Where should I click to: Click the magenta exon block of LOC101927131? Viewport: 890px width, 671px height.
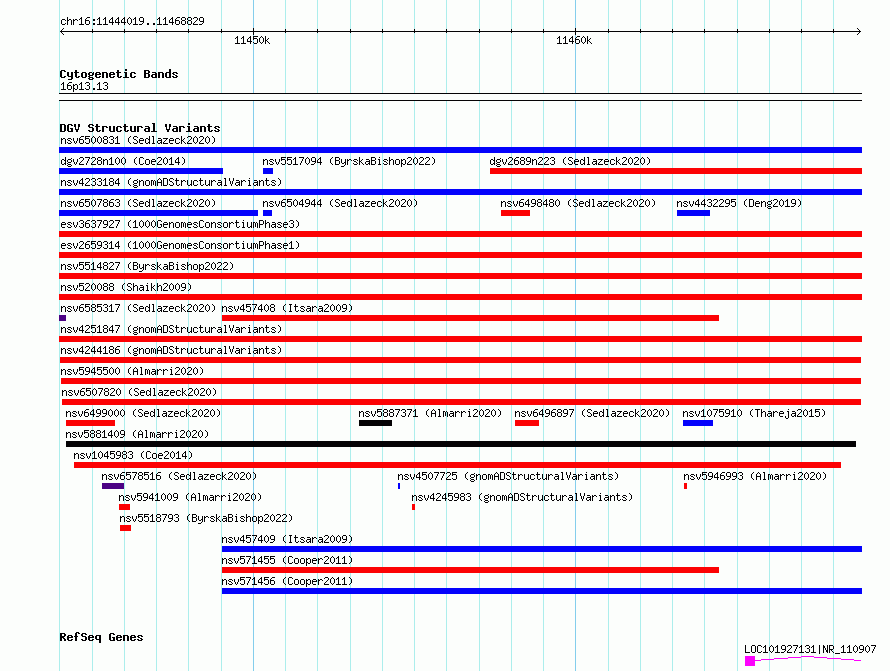[750, 661]
